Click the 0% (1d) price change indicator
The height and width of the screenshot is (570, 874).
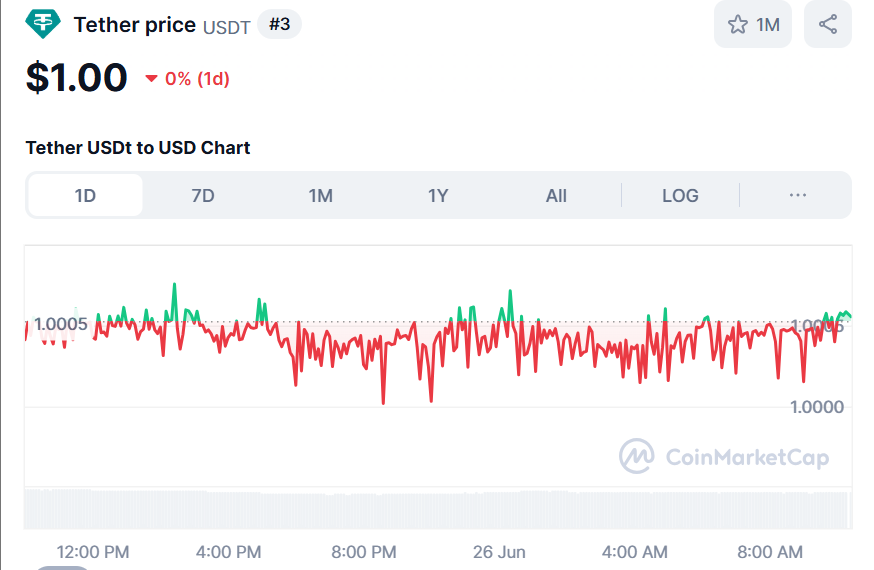tap(187, 79)
